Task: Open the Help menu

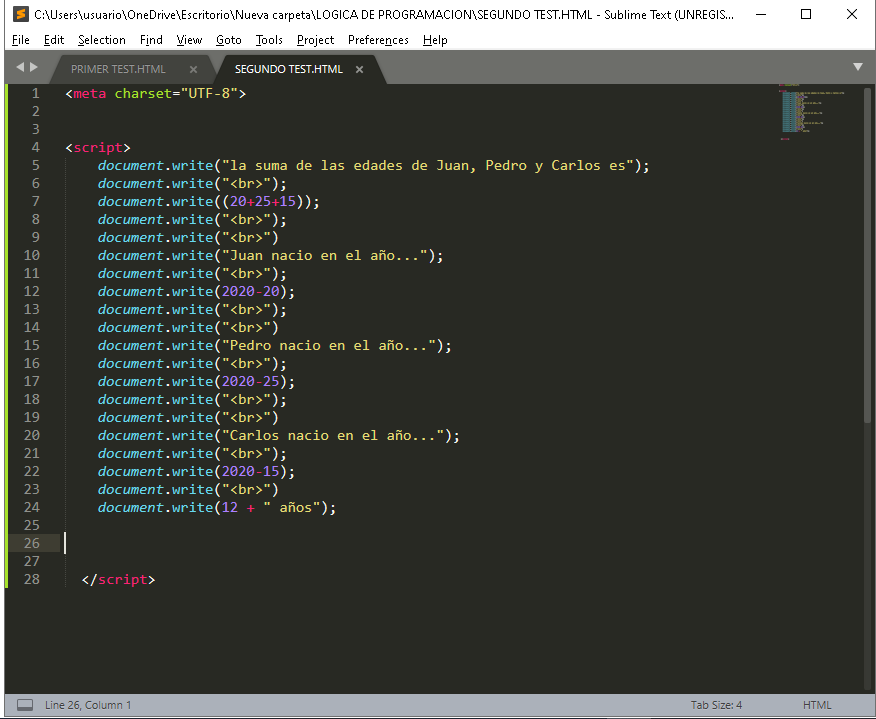Action: 435,40
